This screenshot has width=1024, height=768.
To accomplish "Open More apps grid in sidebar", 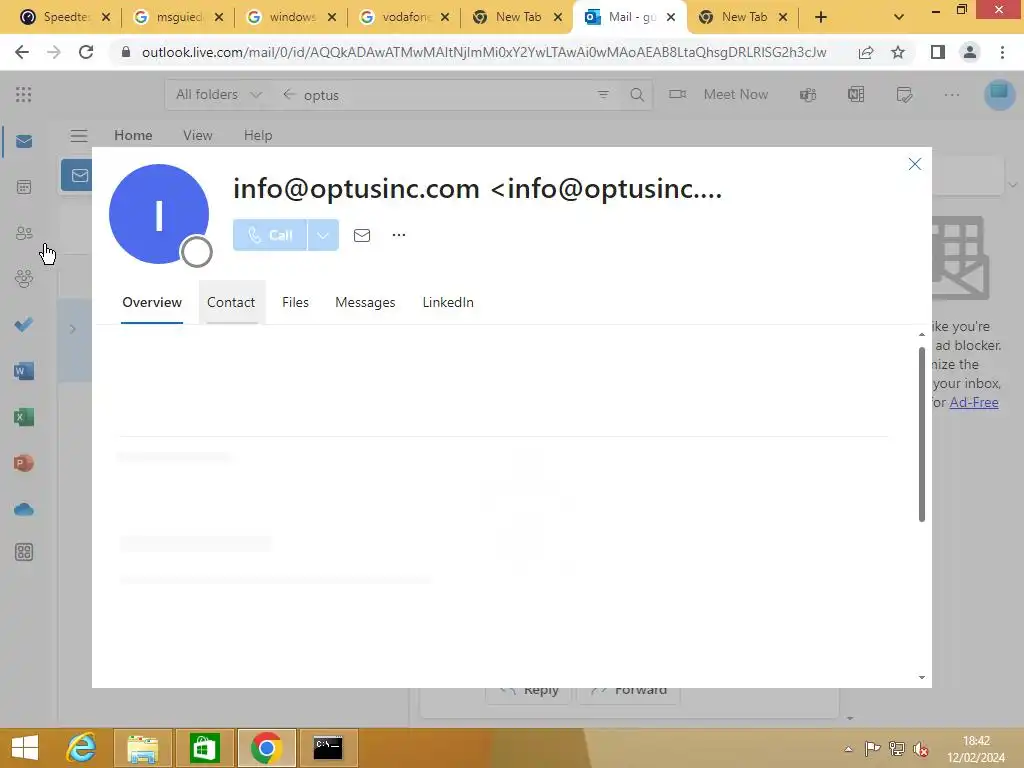I will coord(24,552).
